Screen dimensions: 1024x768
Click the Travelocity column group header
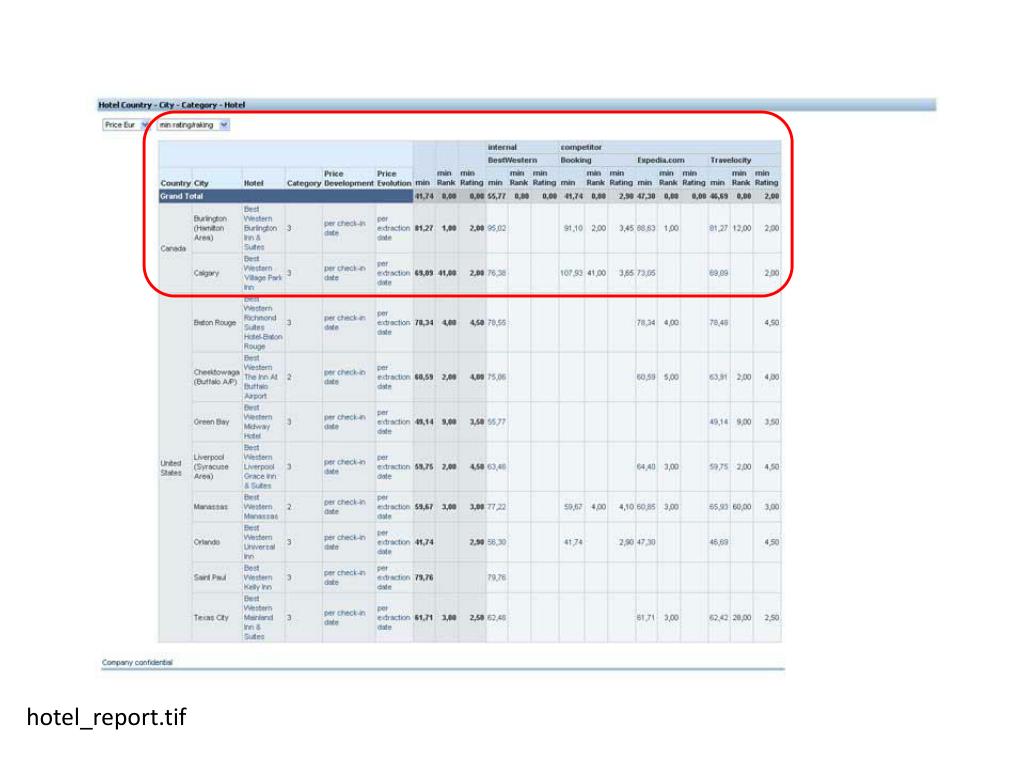coord(731,160)
